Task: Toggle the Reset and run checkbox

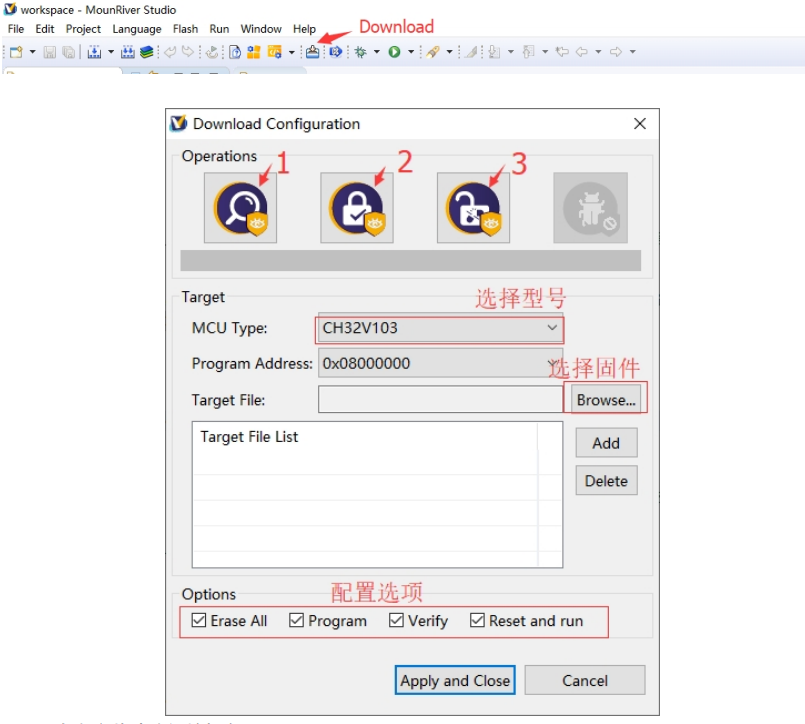Action: pos(477,620)
